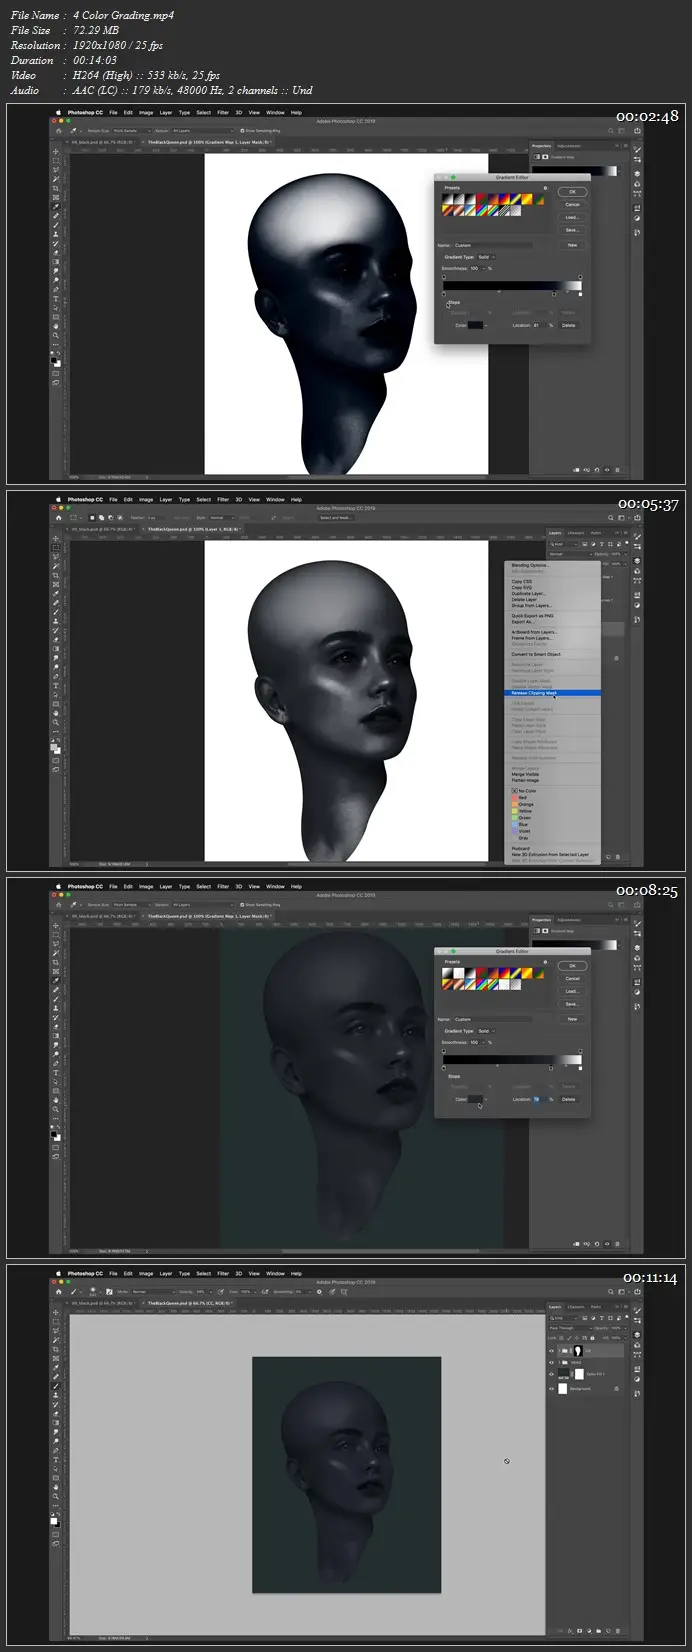
Task: Click Save in the third frame's Gradient Editor
Action: point(572,1004)
